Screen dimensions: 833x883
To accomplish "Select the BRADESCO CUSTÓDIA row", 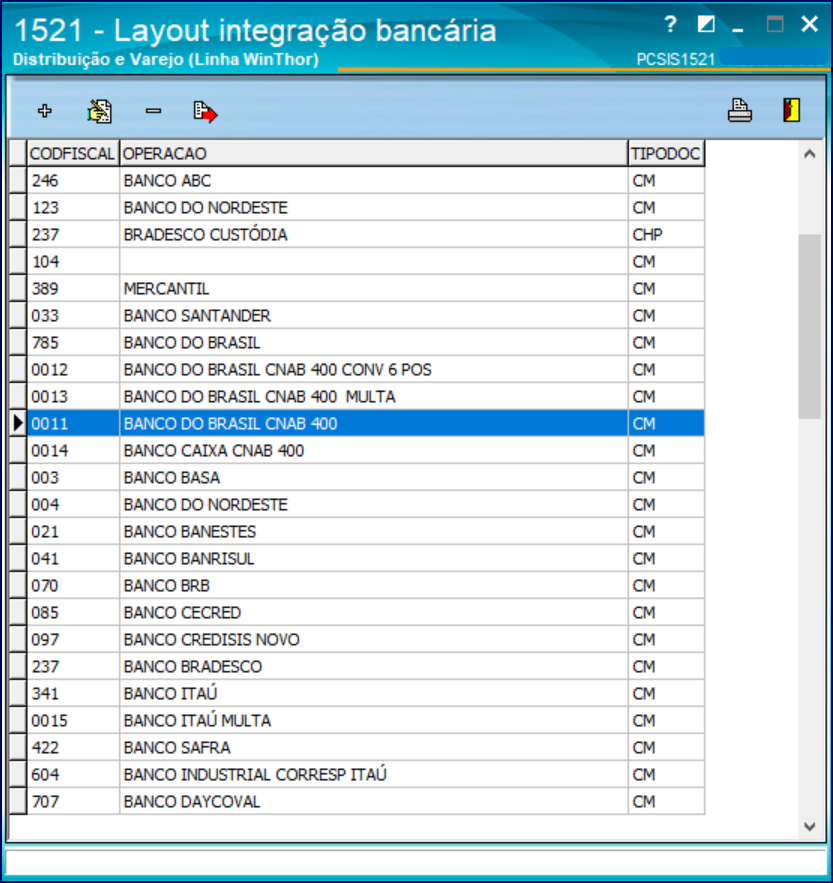I will coord(366,235).
